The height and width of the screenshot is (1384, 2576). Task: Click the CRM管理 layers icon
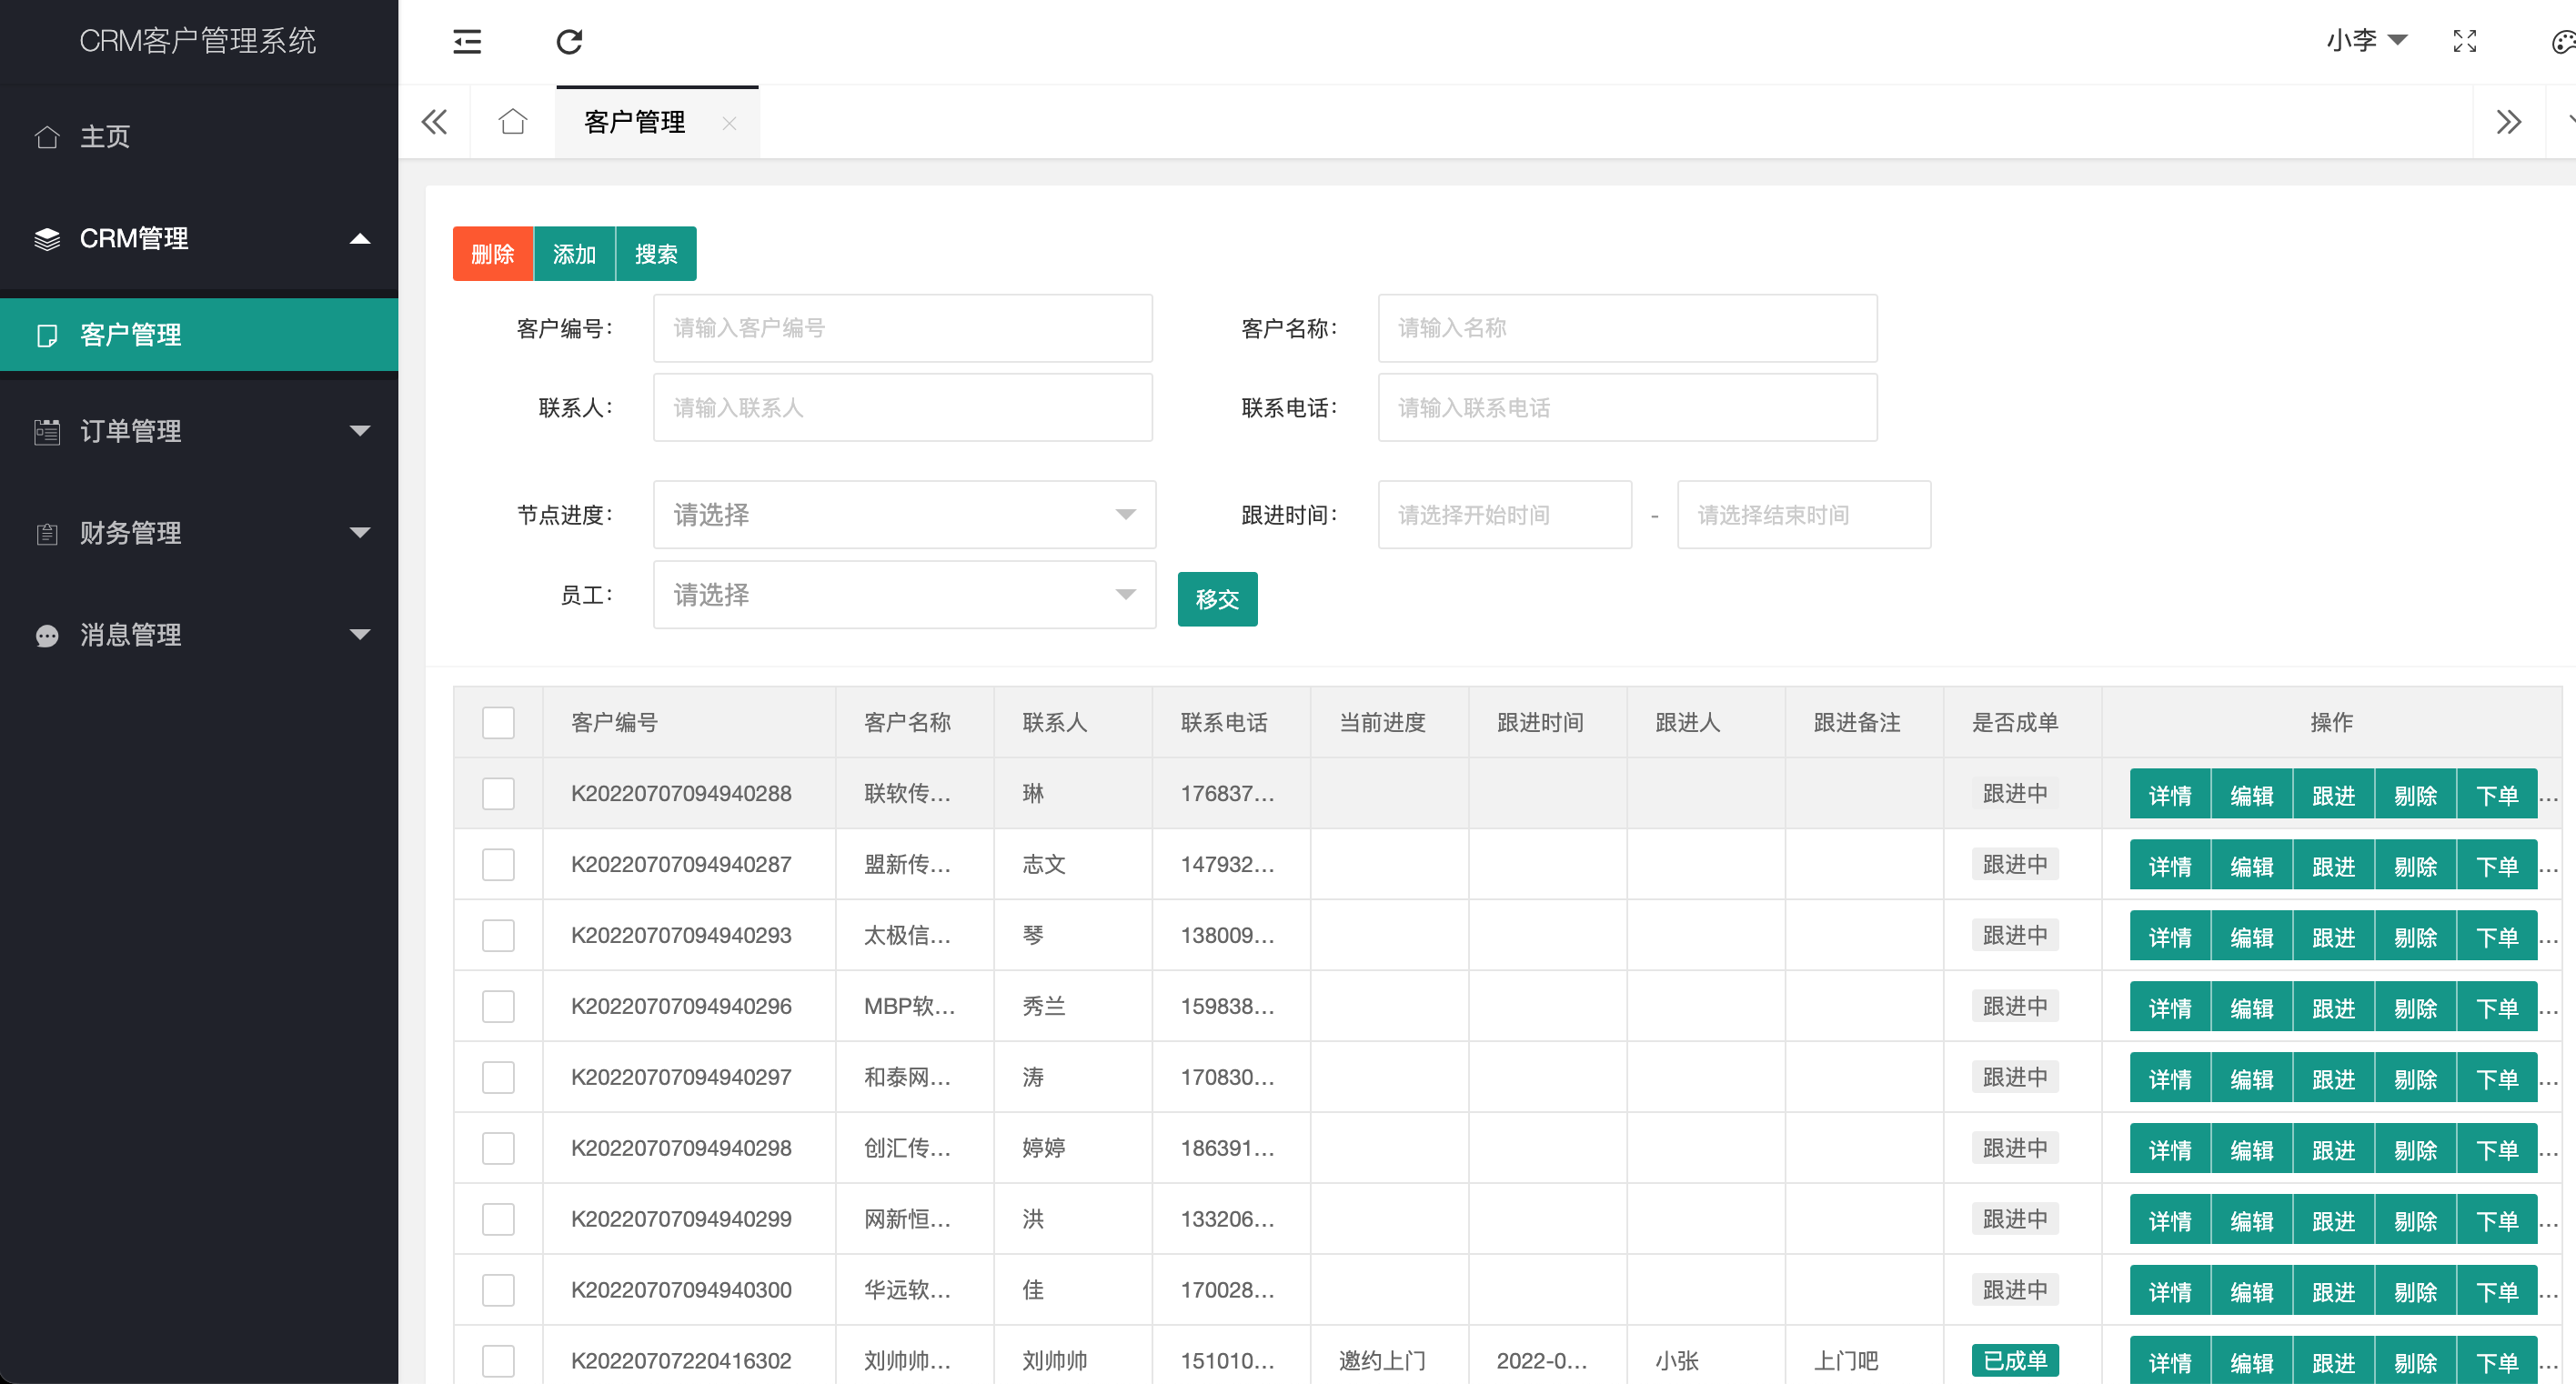(x=47, y=239)
